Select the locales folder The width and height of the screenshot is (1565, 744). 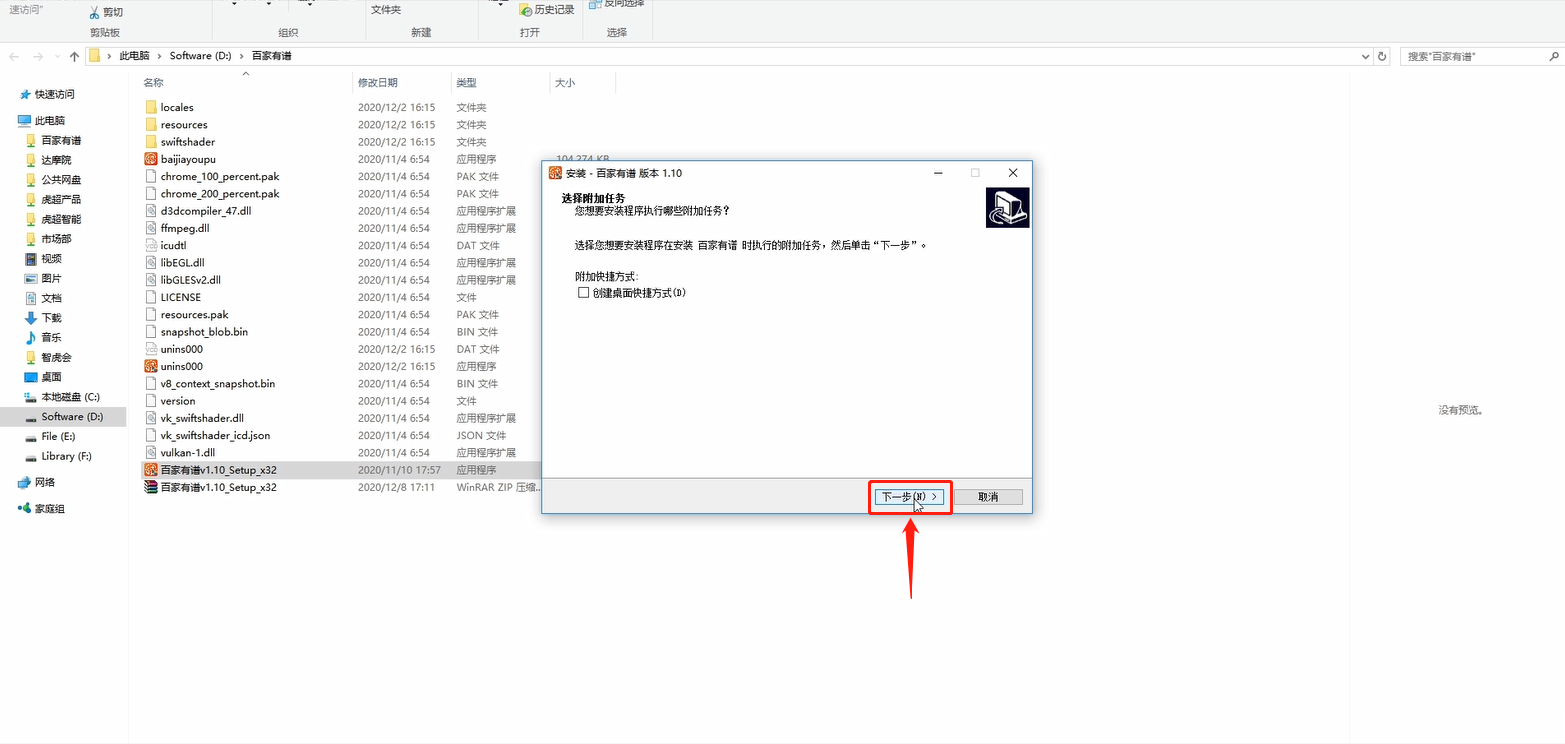tap(177, 107)
